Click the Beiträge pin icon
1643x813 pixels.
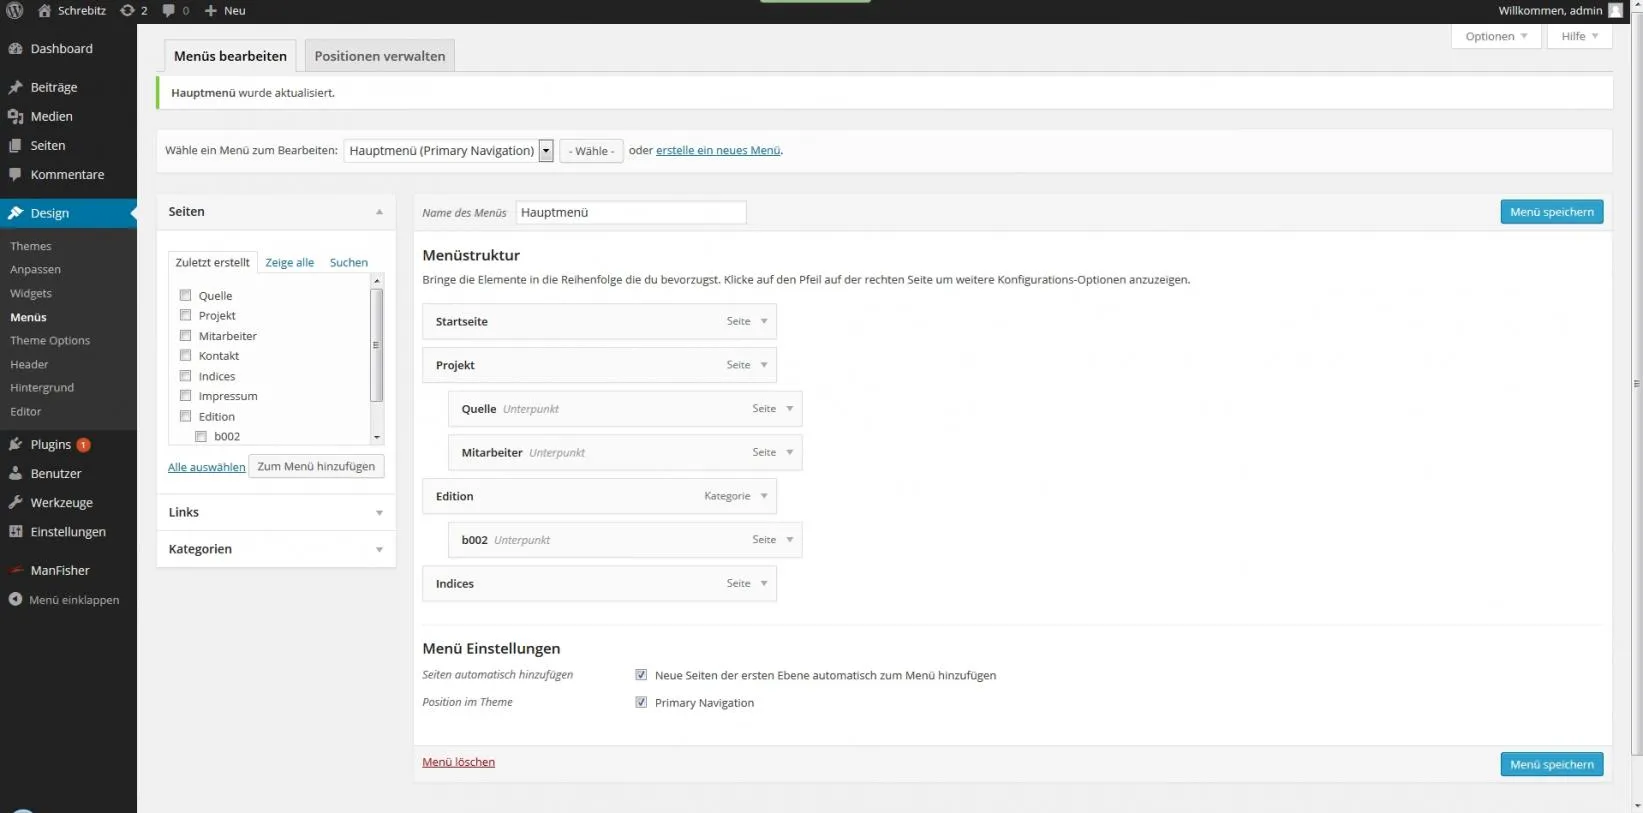15,87
